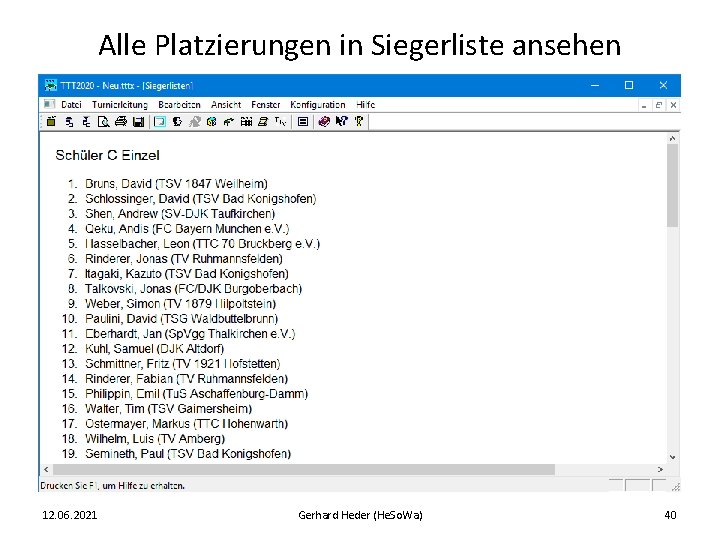Click entry 'Bruns, David (TSV 1847 Weilheim)'
720x540 pixels.
(x=176, y=184)
